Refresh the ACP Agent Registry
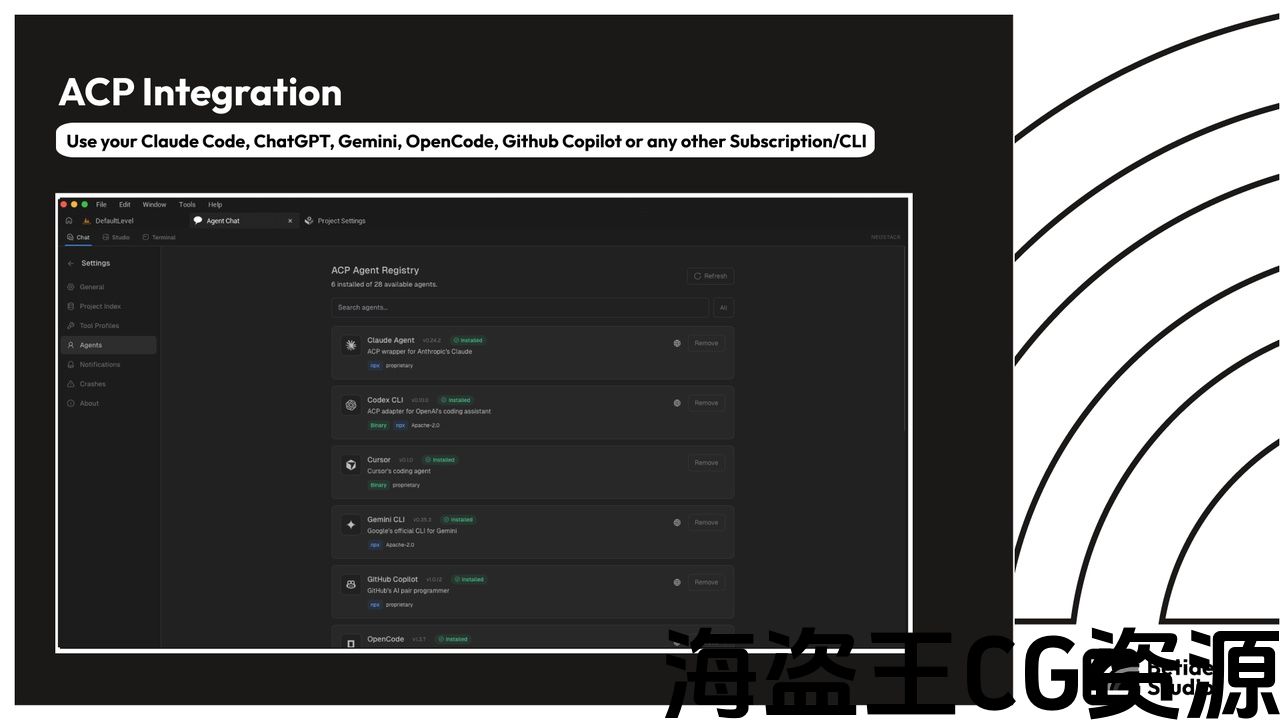1280x720 pixels. 710,276
